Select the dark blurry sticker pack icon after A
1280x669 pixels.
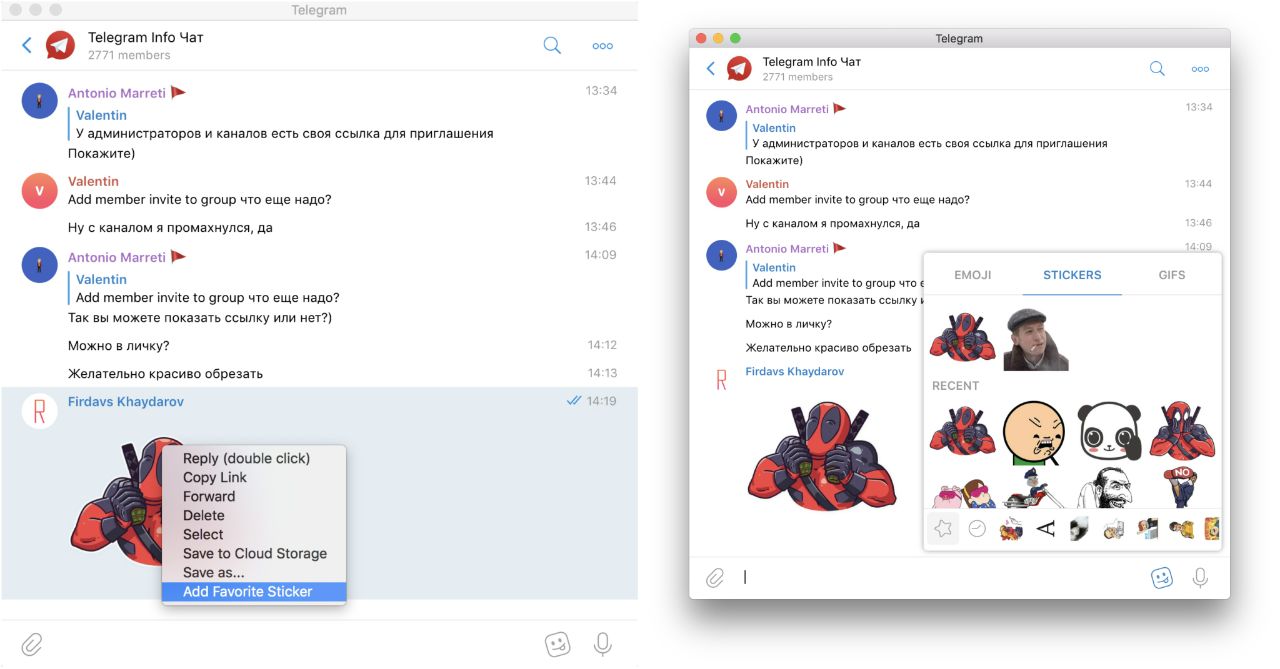coord(1079,528)
